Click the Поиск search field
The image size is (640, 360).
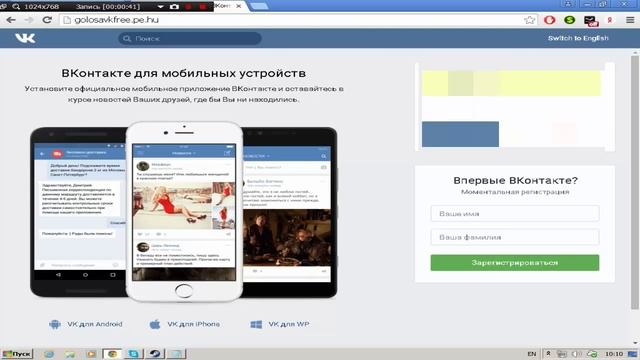pyautogui.click(x=190, y=38)
